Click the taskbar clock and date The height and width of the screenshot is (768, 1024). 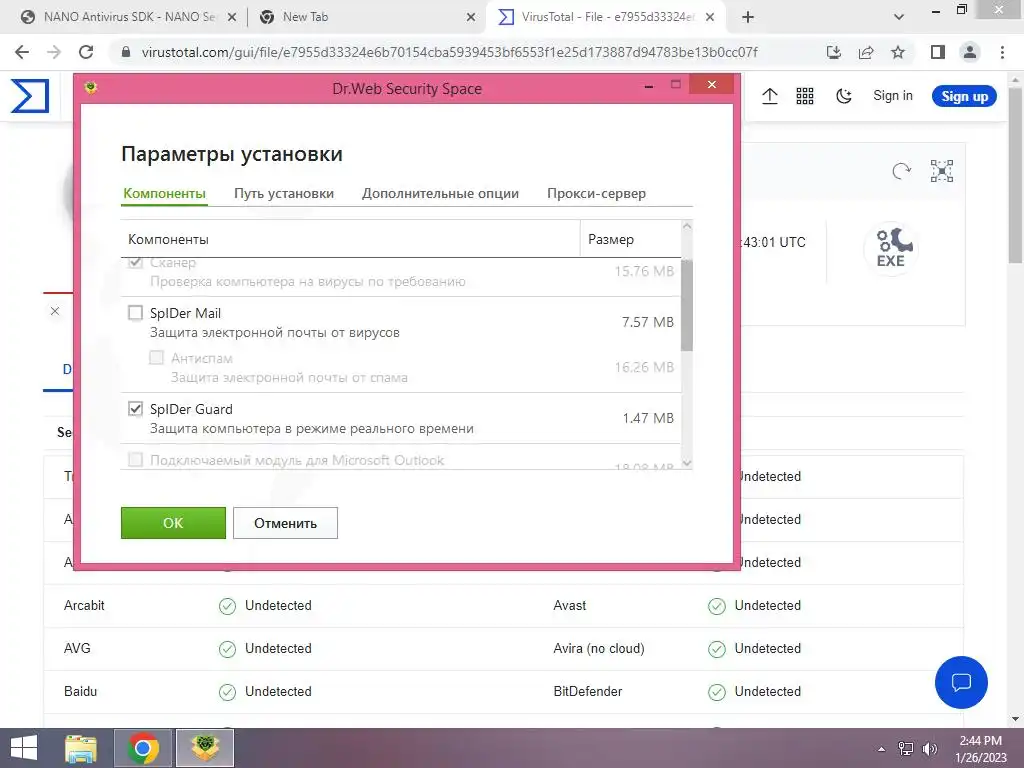(x=980, y=749)
